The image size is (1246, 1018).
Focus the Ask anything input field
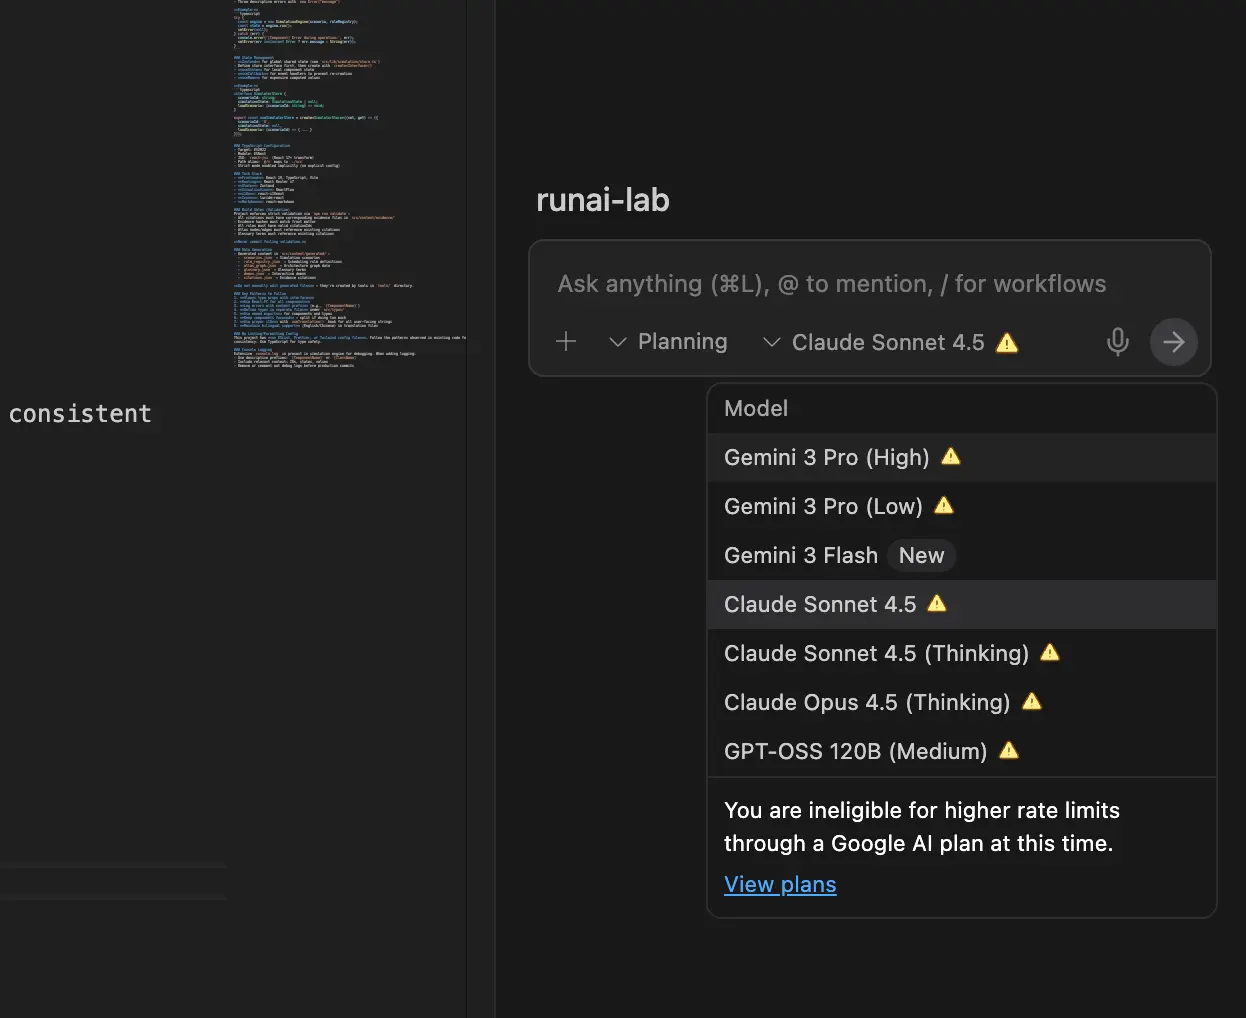coord(831,285)
